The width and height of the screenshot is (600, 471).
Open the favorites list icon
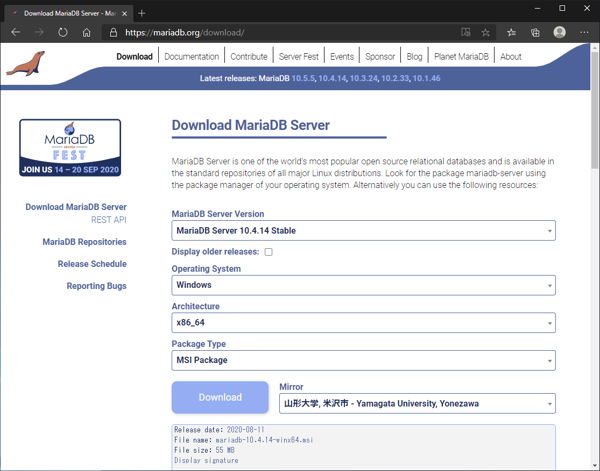(x=511, y=33)
